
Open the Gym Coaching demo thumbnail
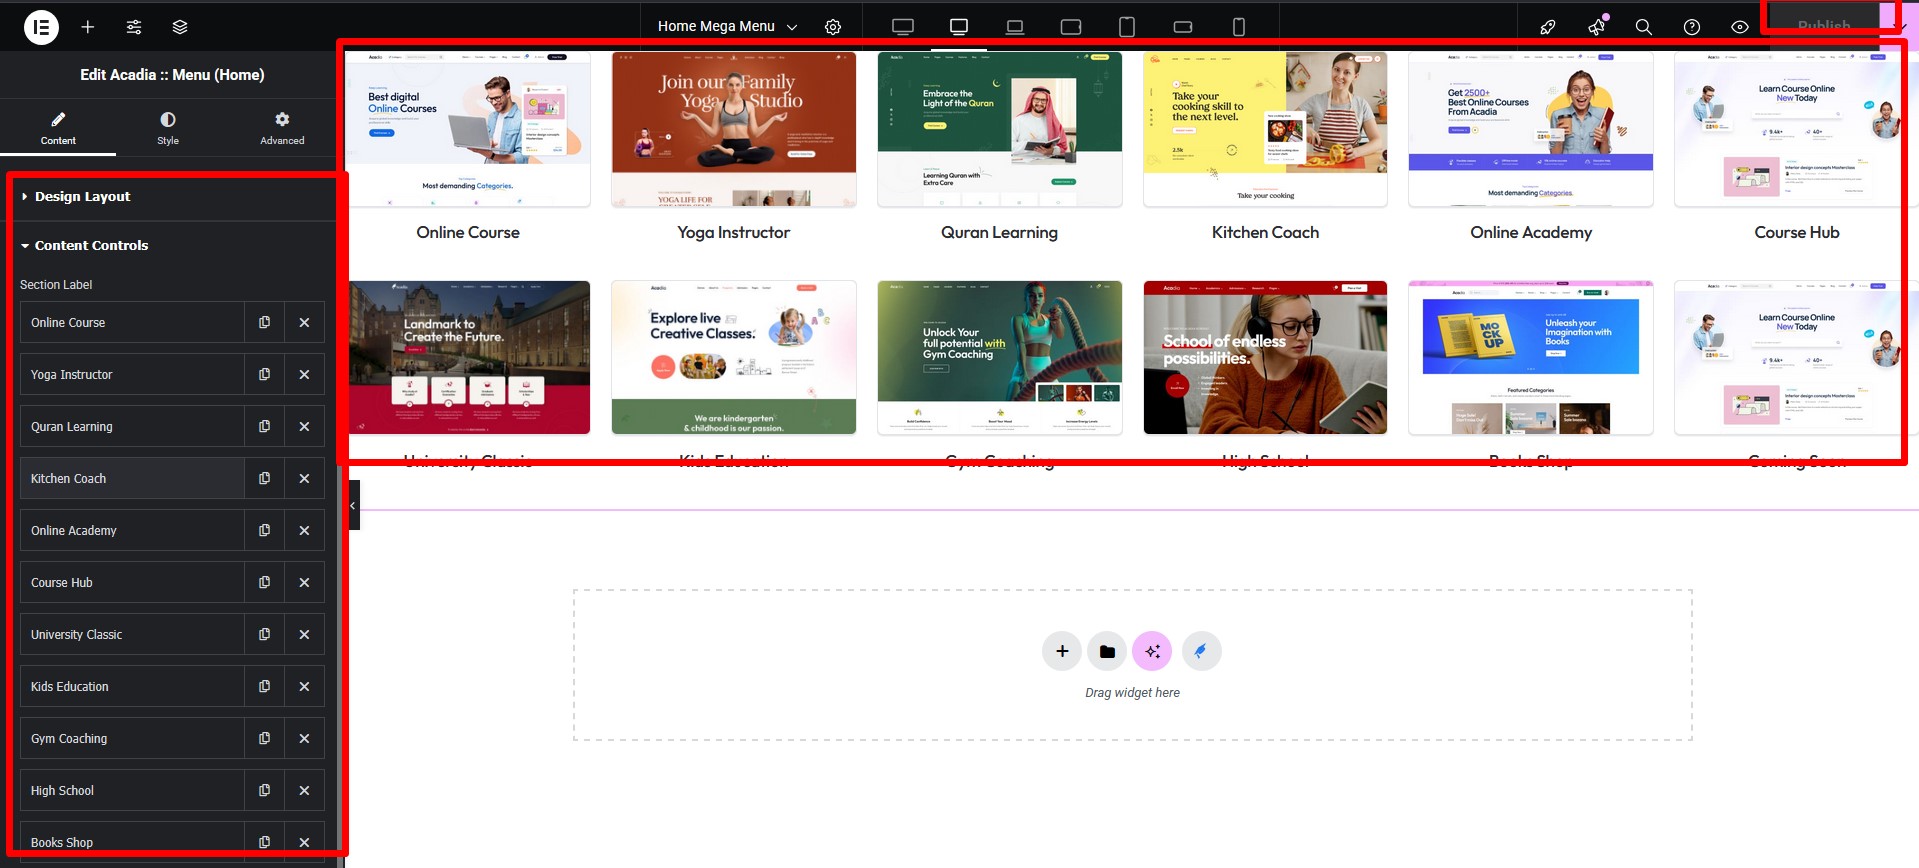click(x=1000, y=358)
